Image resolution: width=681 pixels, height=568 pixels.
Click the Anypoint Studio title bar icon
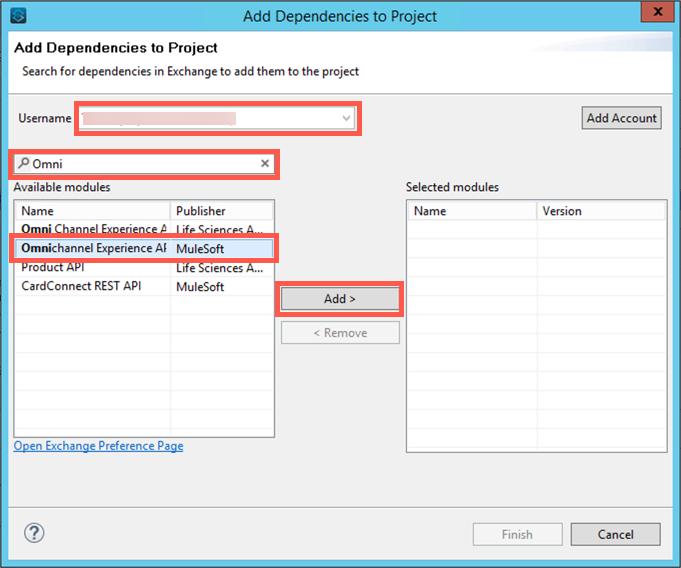point(18,16)
